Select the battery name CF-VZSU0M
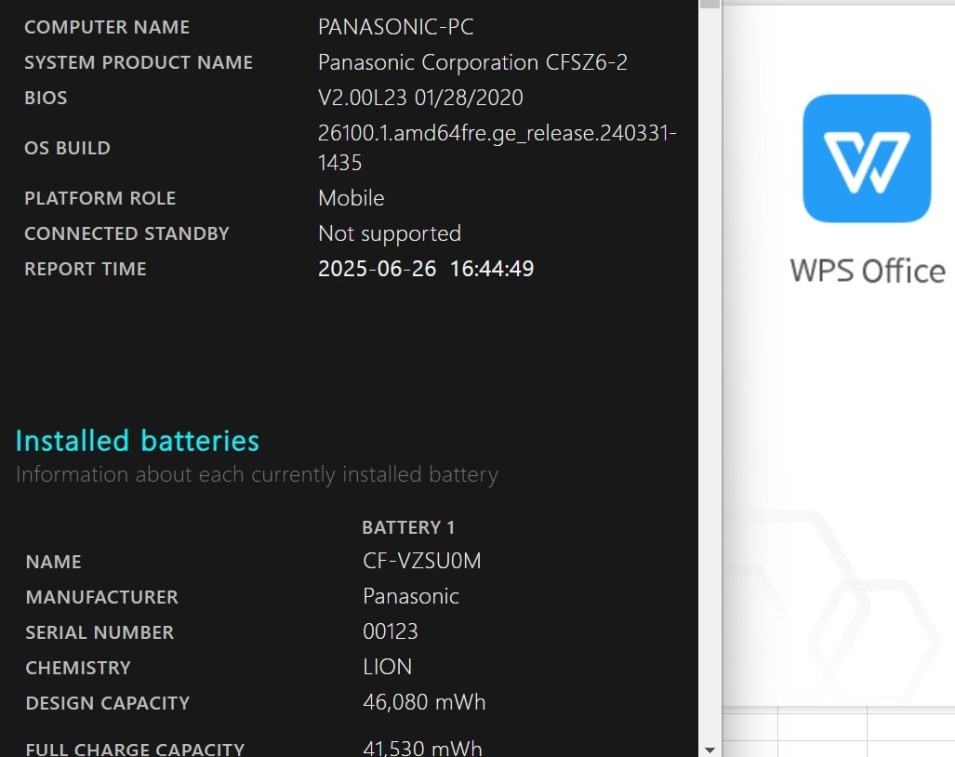 click(422, 561)
